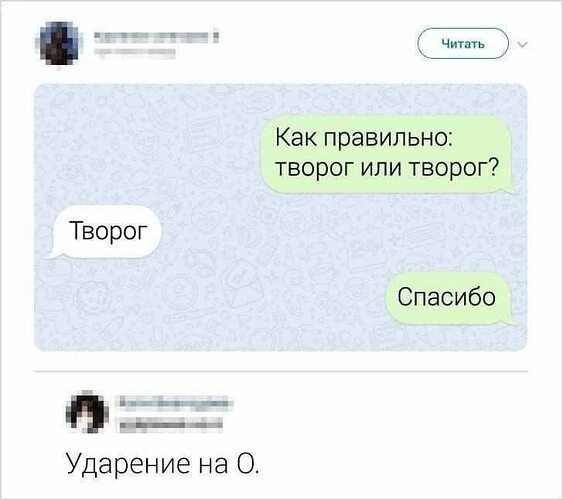Open the tweet author's pixelated avatar
Screen dimensions: 563x500
click(x=59, y=43)
